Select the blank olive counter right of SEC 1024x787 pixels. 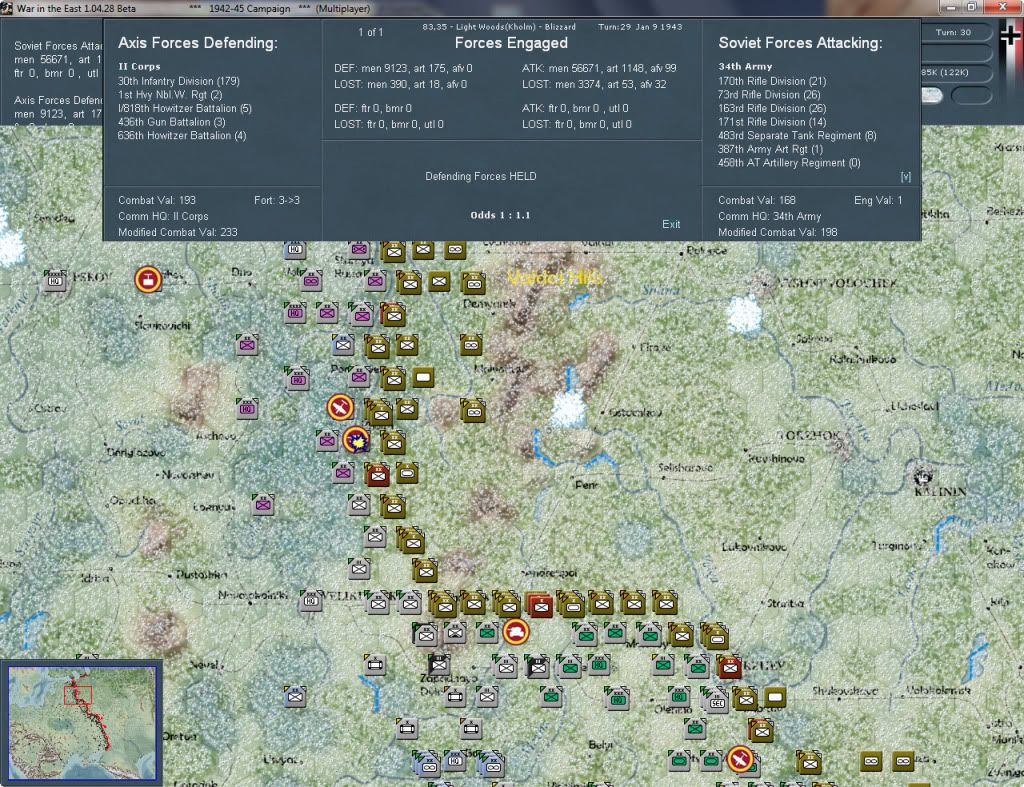click(775, 698)
